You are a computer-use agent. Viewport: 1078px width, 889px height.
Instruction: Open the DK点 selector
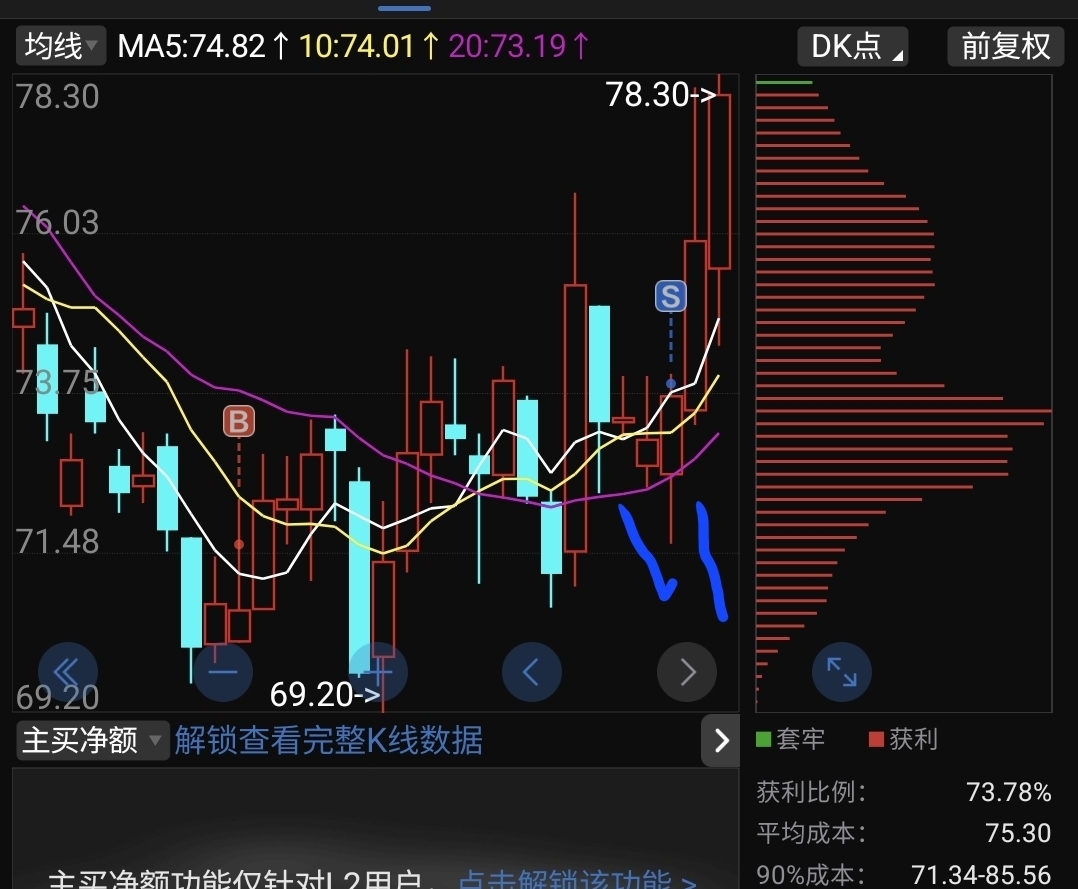852,46
